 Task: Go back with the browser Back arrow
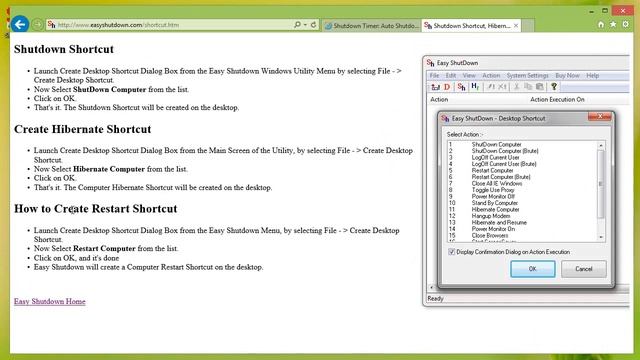(x=20, y=24)
